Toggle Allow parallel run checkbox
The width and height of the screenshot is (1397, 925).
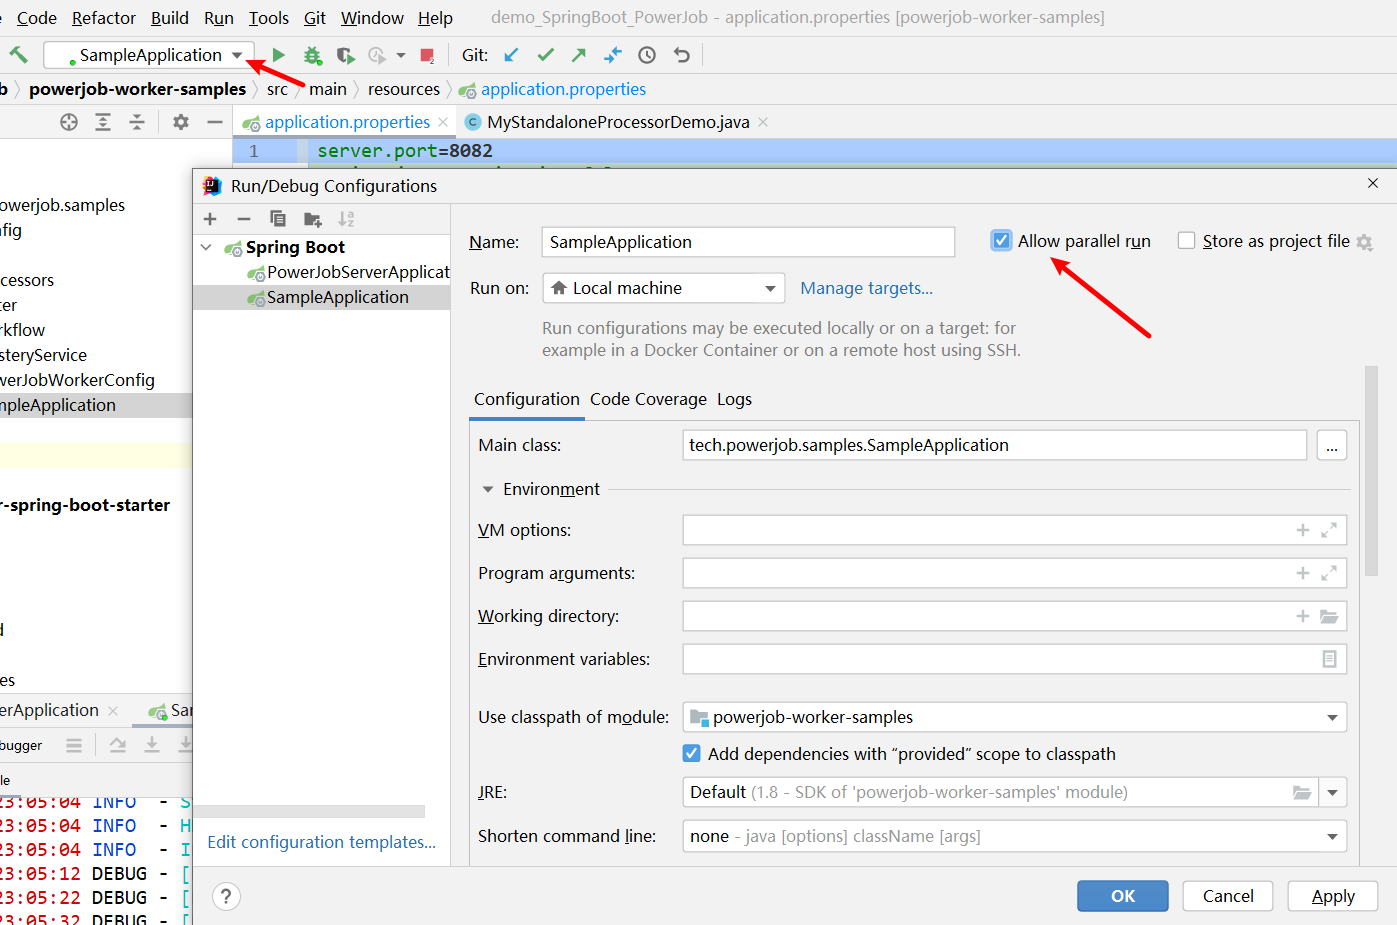point(1001,240)
